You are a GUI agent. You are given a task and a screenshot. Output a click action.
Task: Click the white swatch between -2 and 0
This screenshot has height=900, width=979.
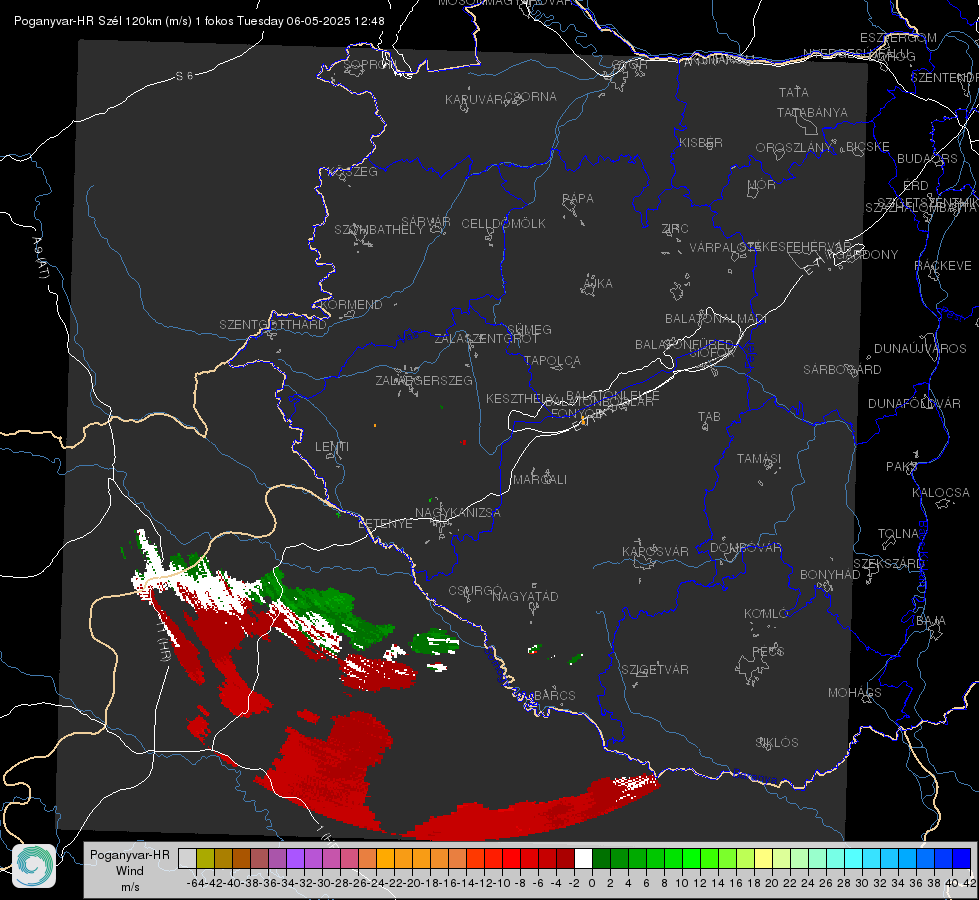point(583,858)
